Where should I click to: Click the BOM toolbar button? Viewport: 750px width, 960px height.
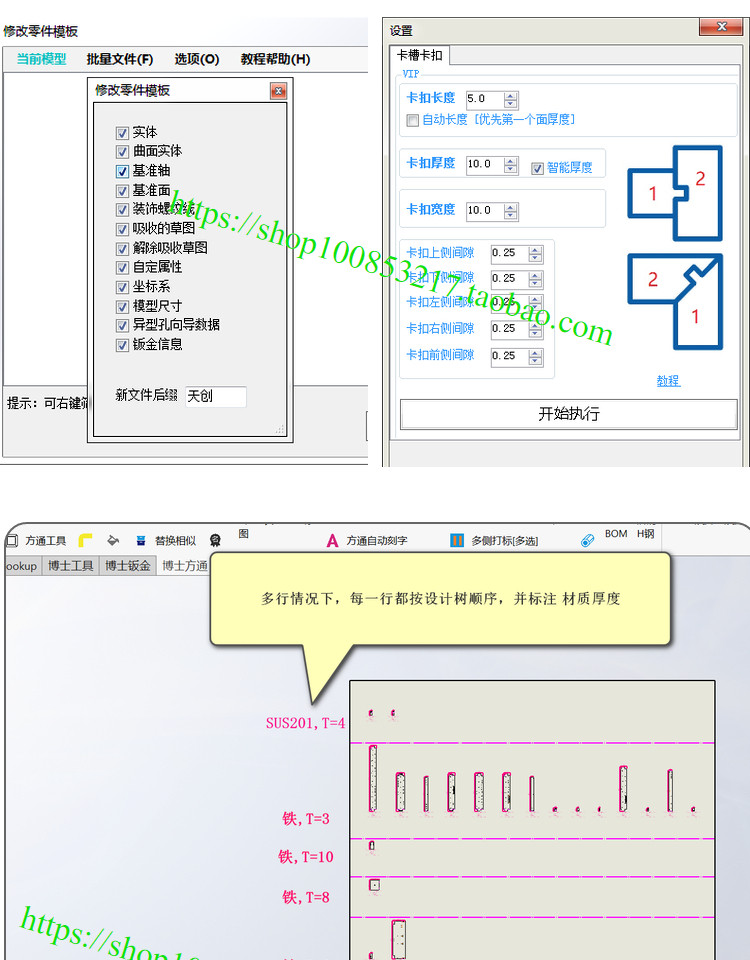pyautogui.click(x=616, y=534)
